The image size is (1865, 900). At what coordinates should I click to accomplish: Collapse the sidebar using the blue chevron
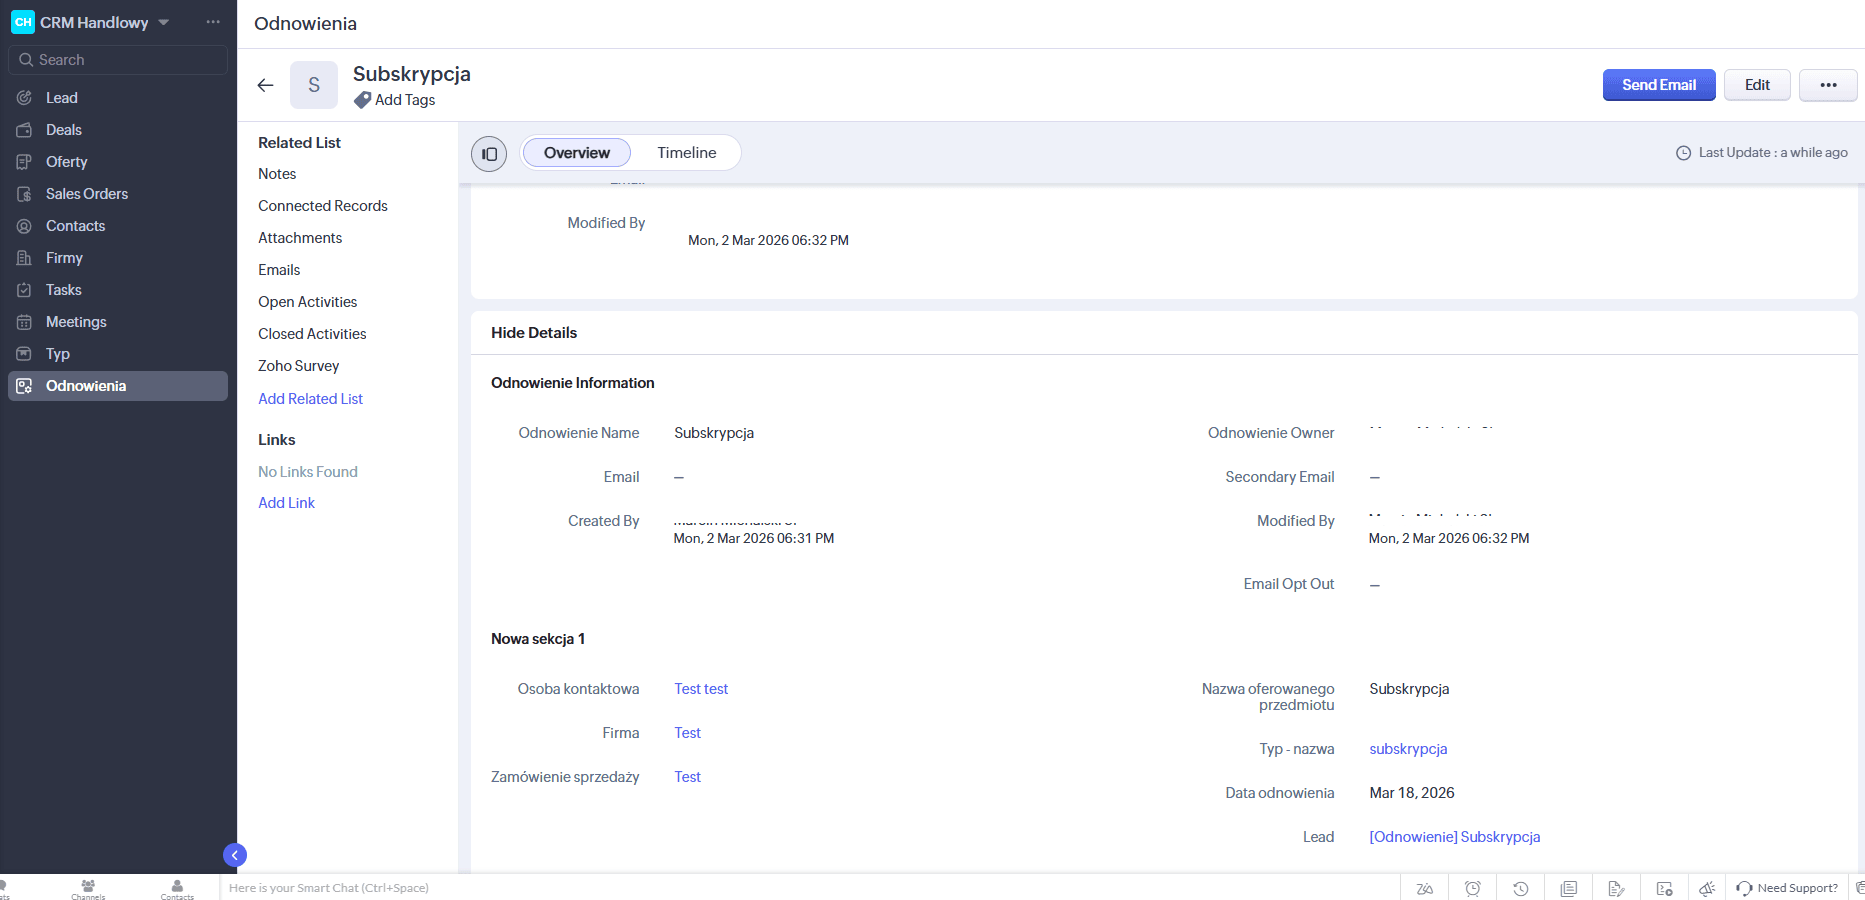(x=235, y=855)
